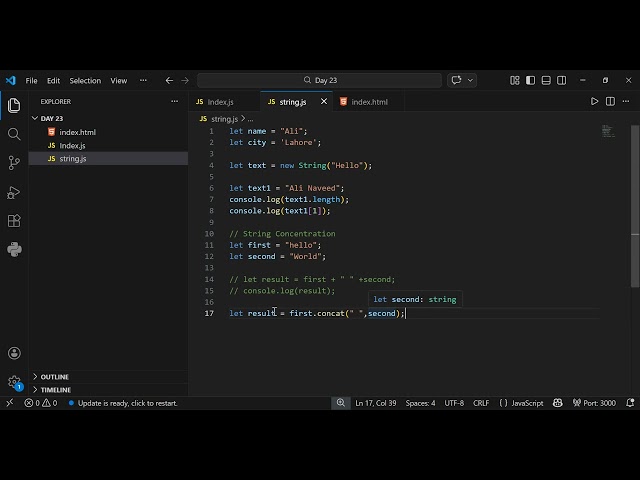Expand the OUTLINE section

109,377
